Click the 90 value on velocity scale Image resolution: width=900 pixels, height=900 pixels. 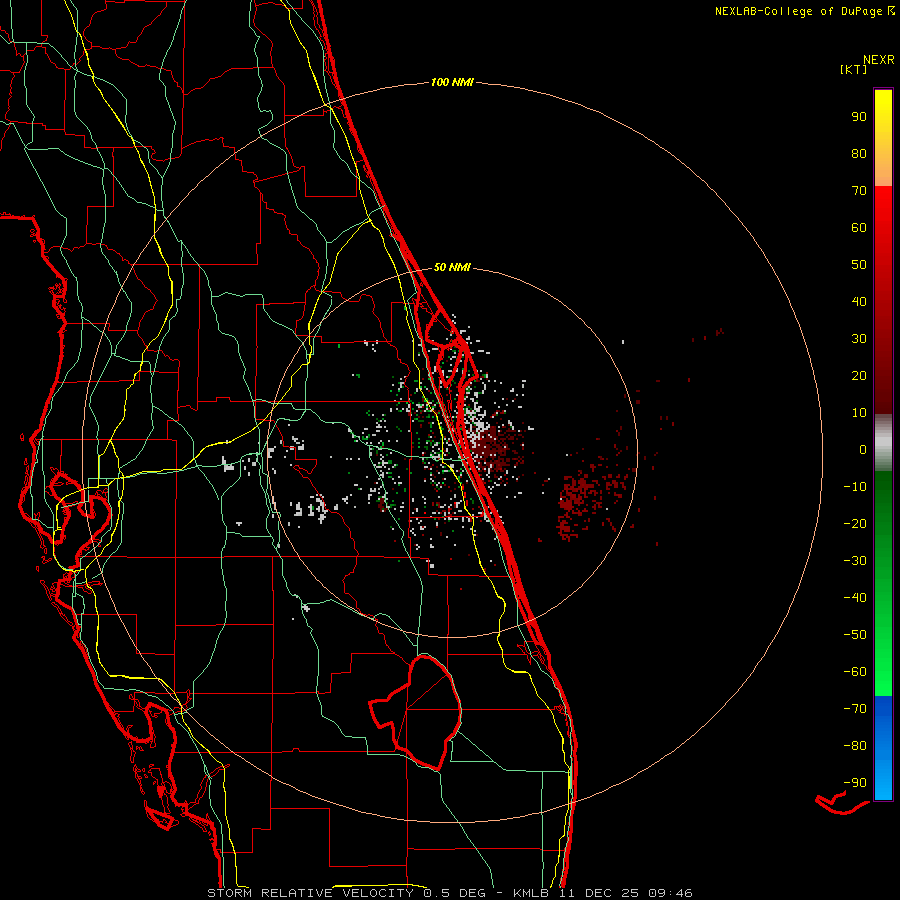[x=859, y=117]
